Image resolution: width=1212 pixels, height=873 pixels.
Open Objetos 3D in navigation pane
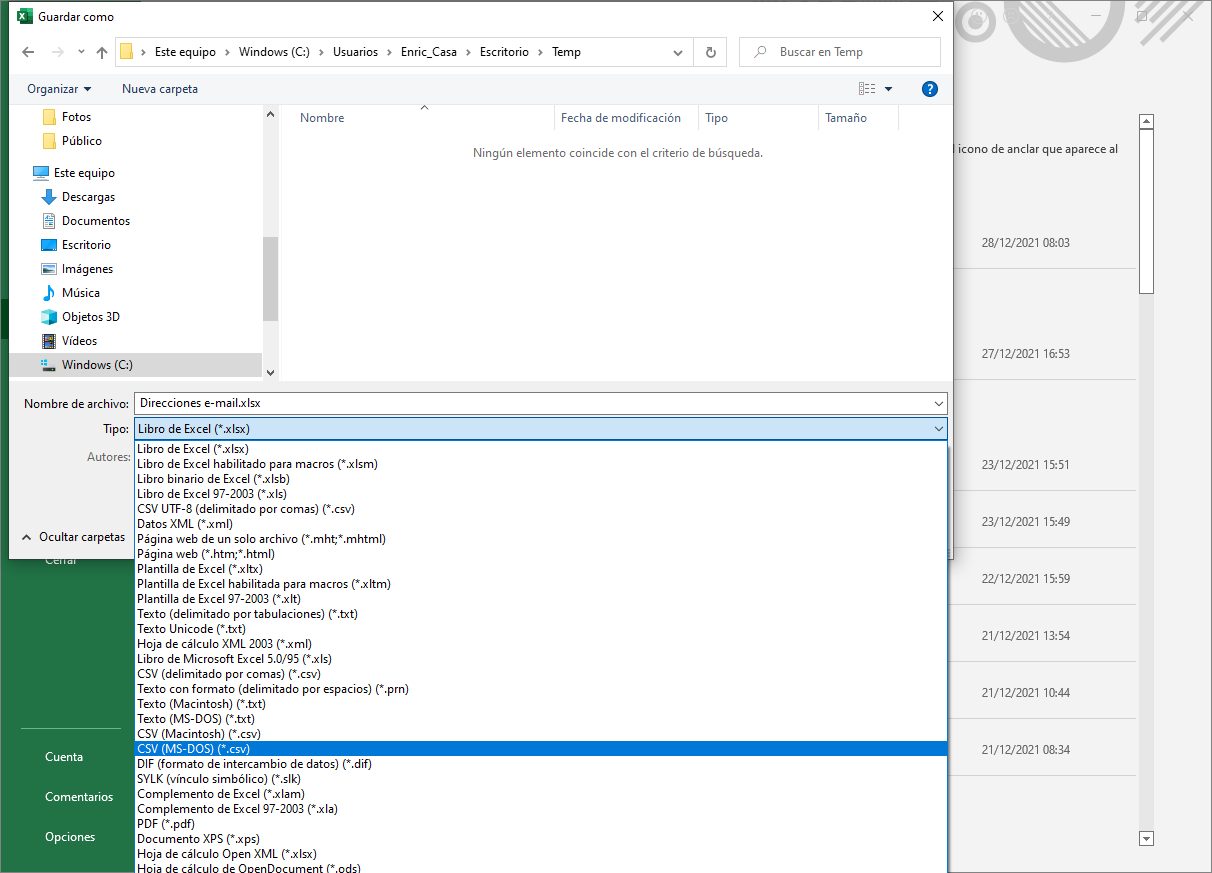[90, 317]
